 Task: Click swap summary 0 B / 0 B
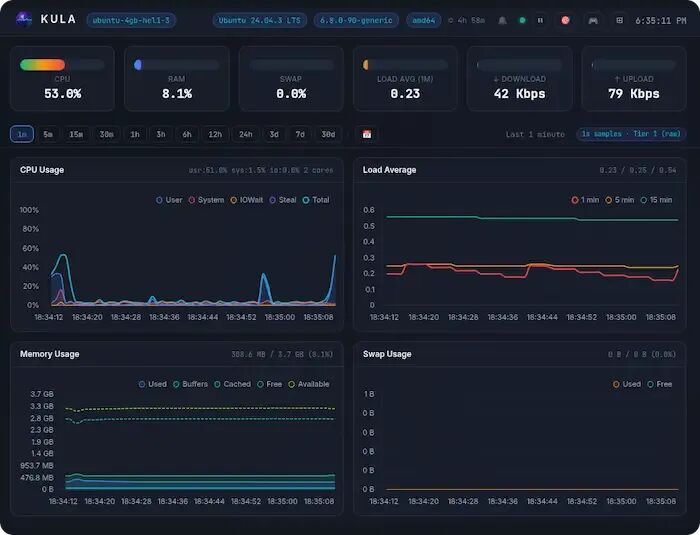[642, 355]
